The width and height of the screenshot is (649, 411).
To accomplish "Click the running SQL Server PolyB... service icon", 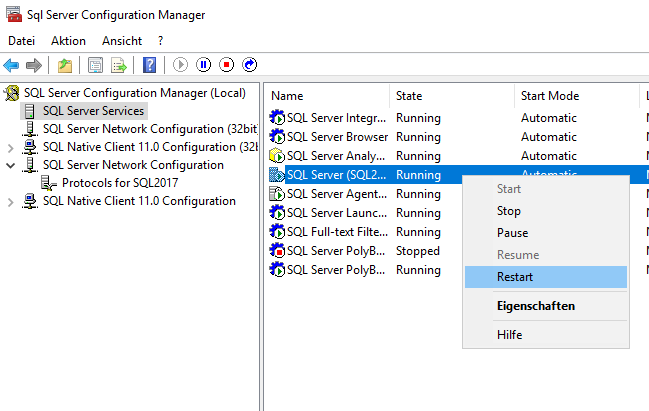I will point(277,270).
